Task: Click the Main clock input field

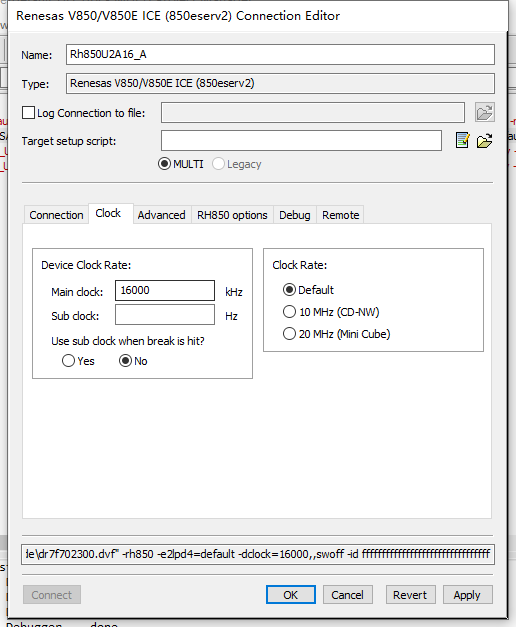Action: (165, 290)
